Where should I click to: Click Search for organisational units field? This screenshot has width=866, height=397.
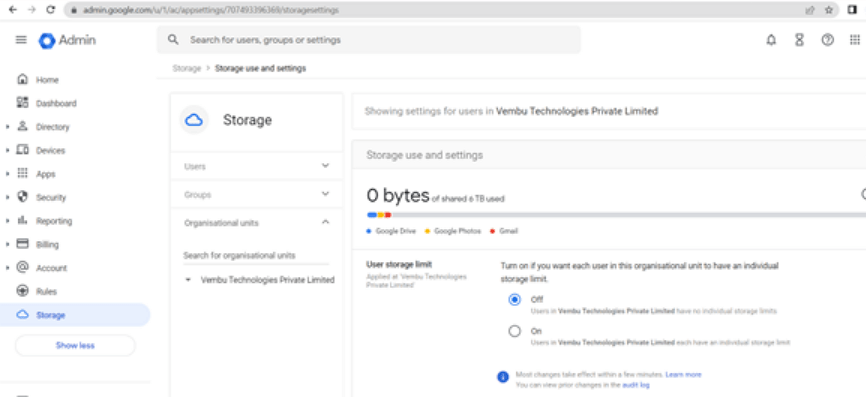[256, 256]
